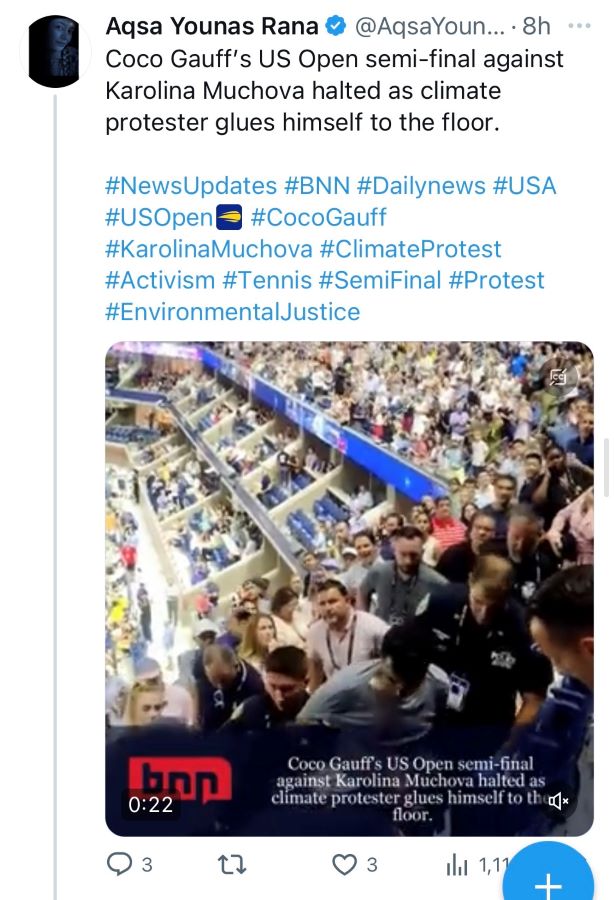Unmute the video with the speaker icon
The width and height of the screenshot is (614, 900).
(x=559, y=800)
